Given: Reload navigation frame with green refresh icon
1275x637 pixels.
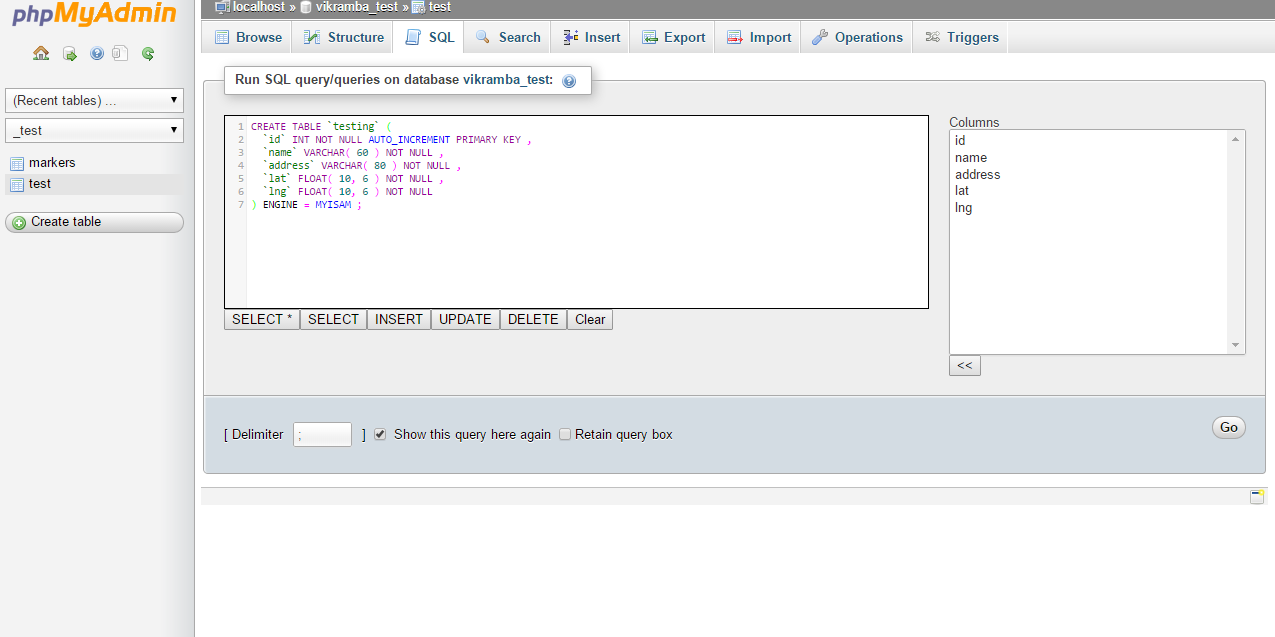Looking at the screenshot, I should pyautogui.click(x=148, y=54).
